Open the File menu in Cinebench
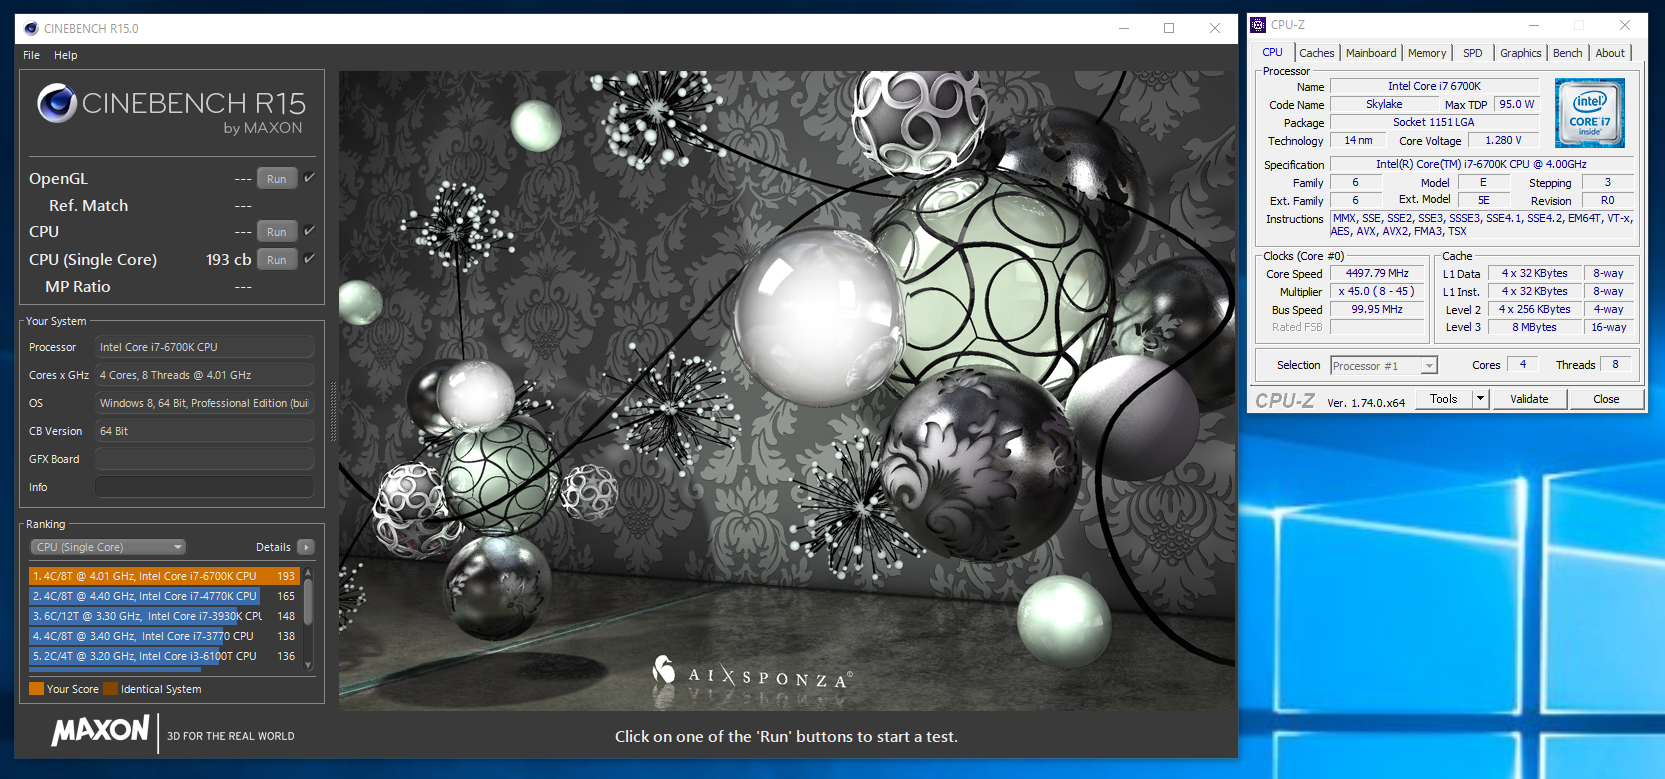This screenshot has height=779, width=1665. [x=31, y=55]
